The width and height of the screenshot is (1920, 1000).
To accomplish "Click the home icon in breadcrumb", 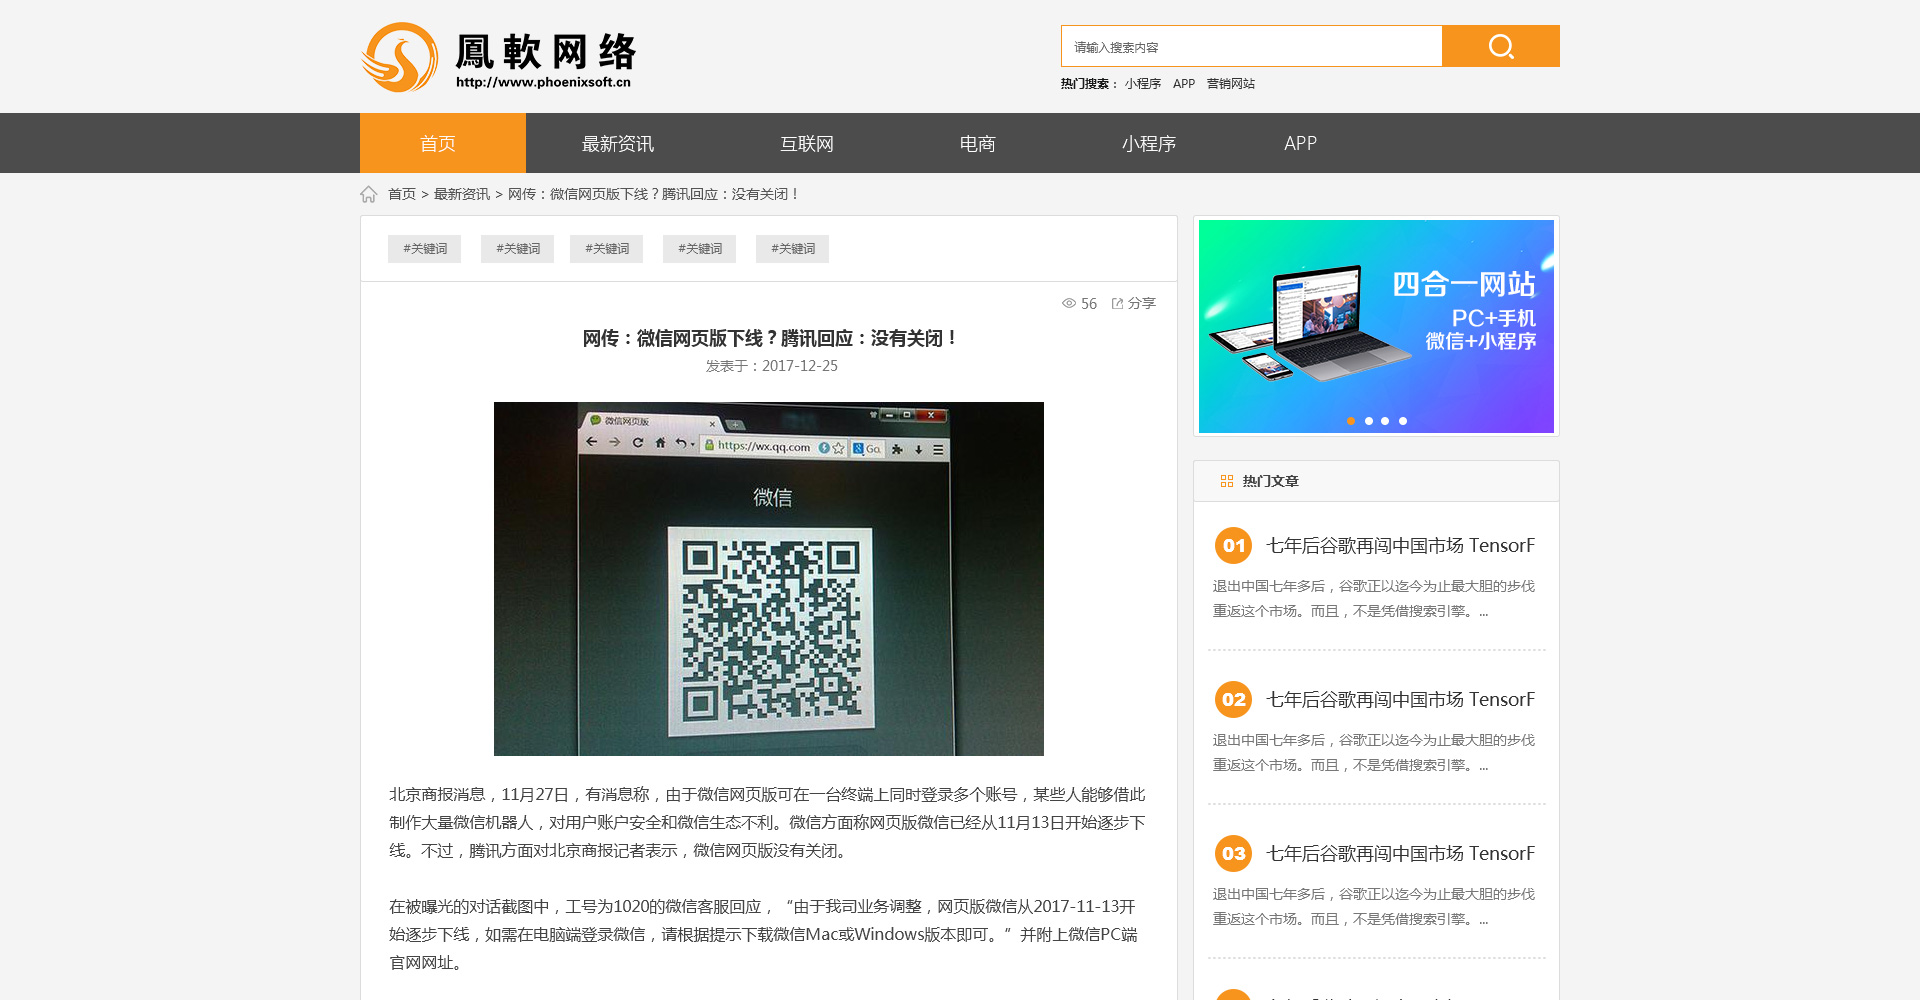I will [x=369, y=194].
